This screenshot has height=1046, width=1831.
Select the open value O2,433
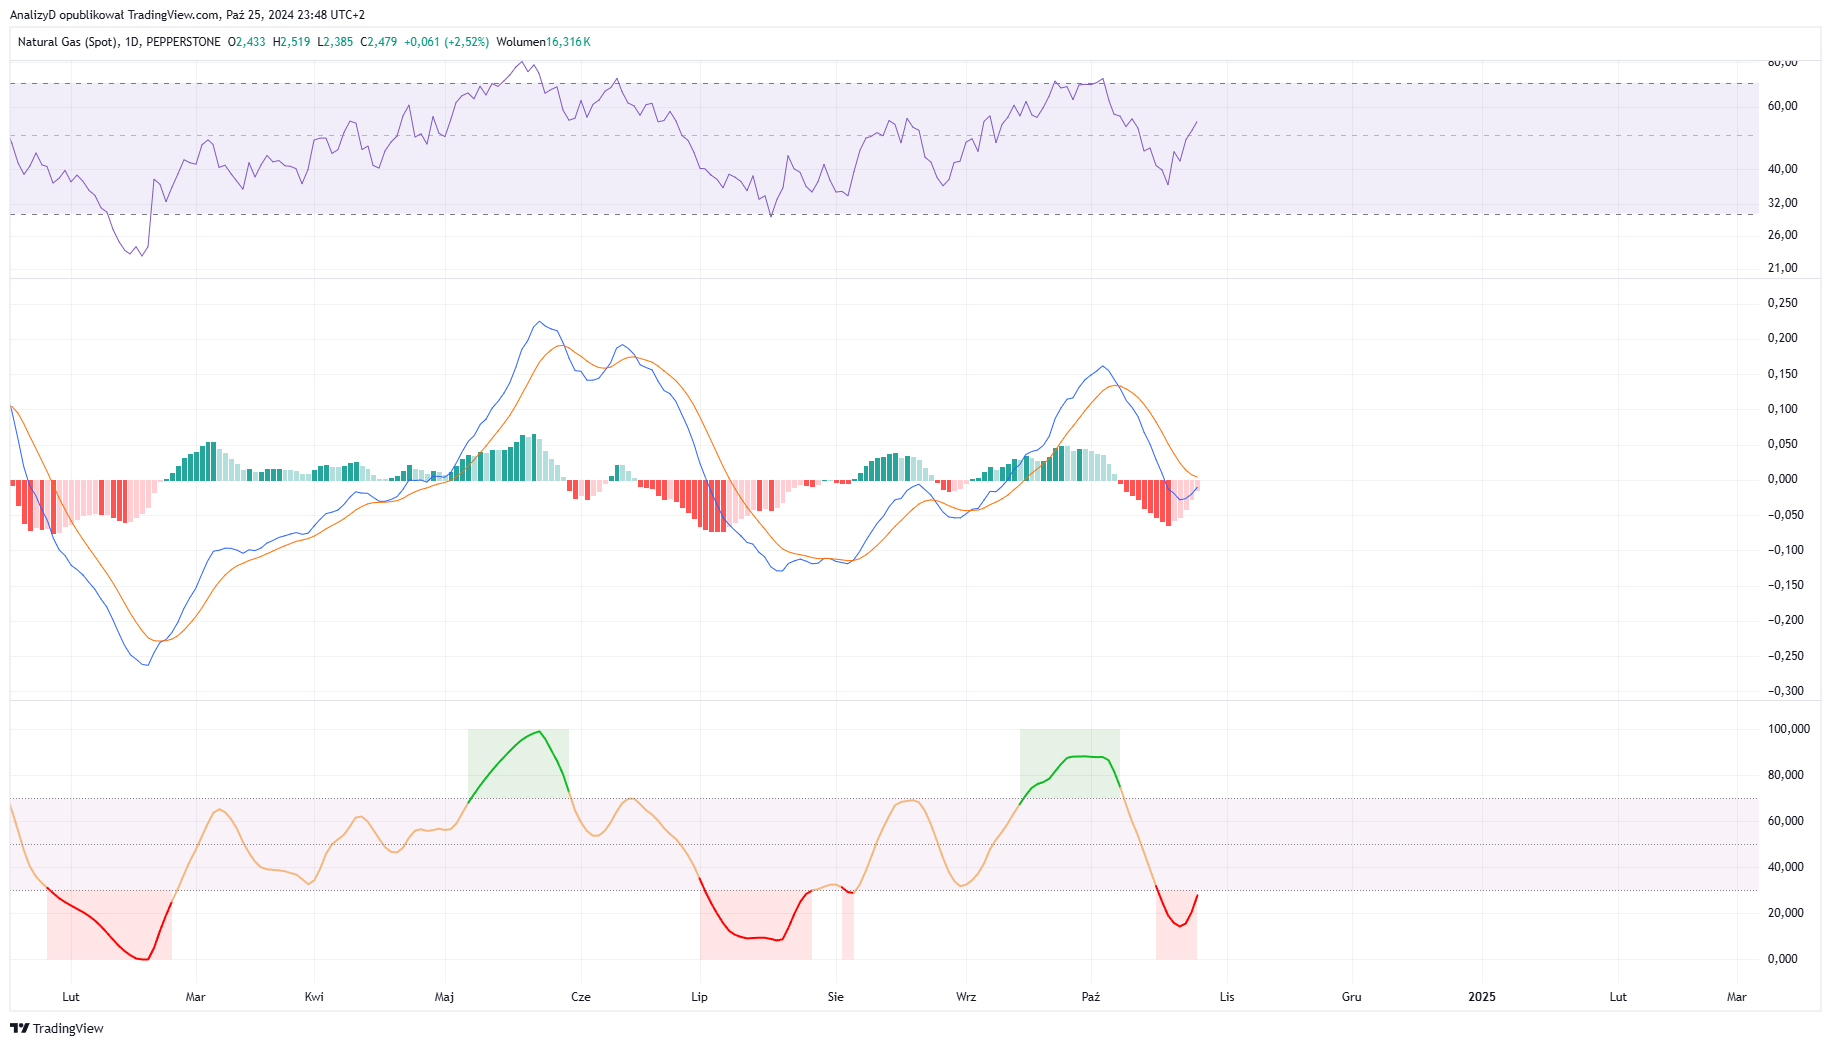point(247,42)
